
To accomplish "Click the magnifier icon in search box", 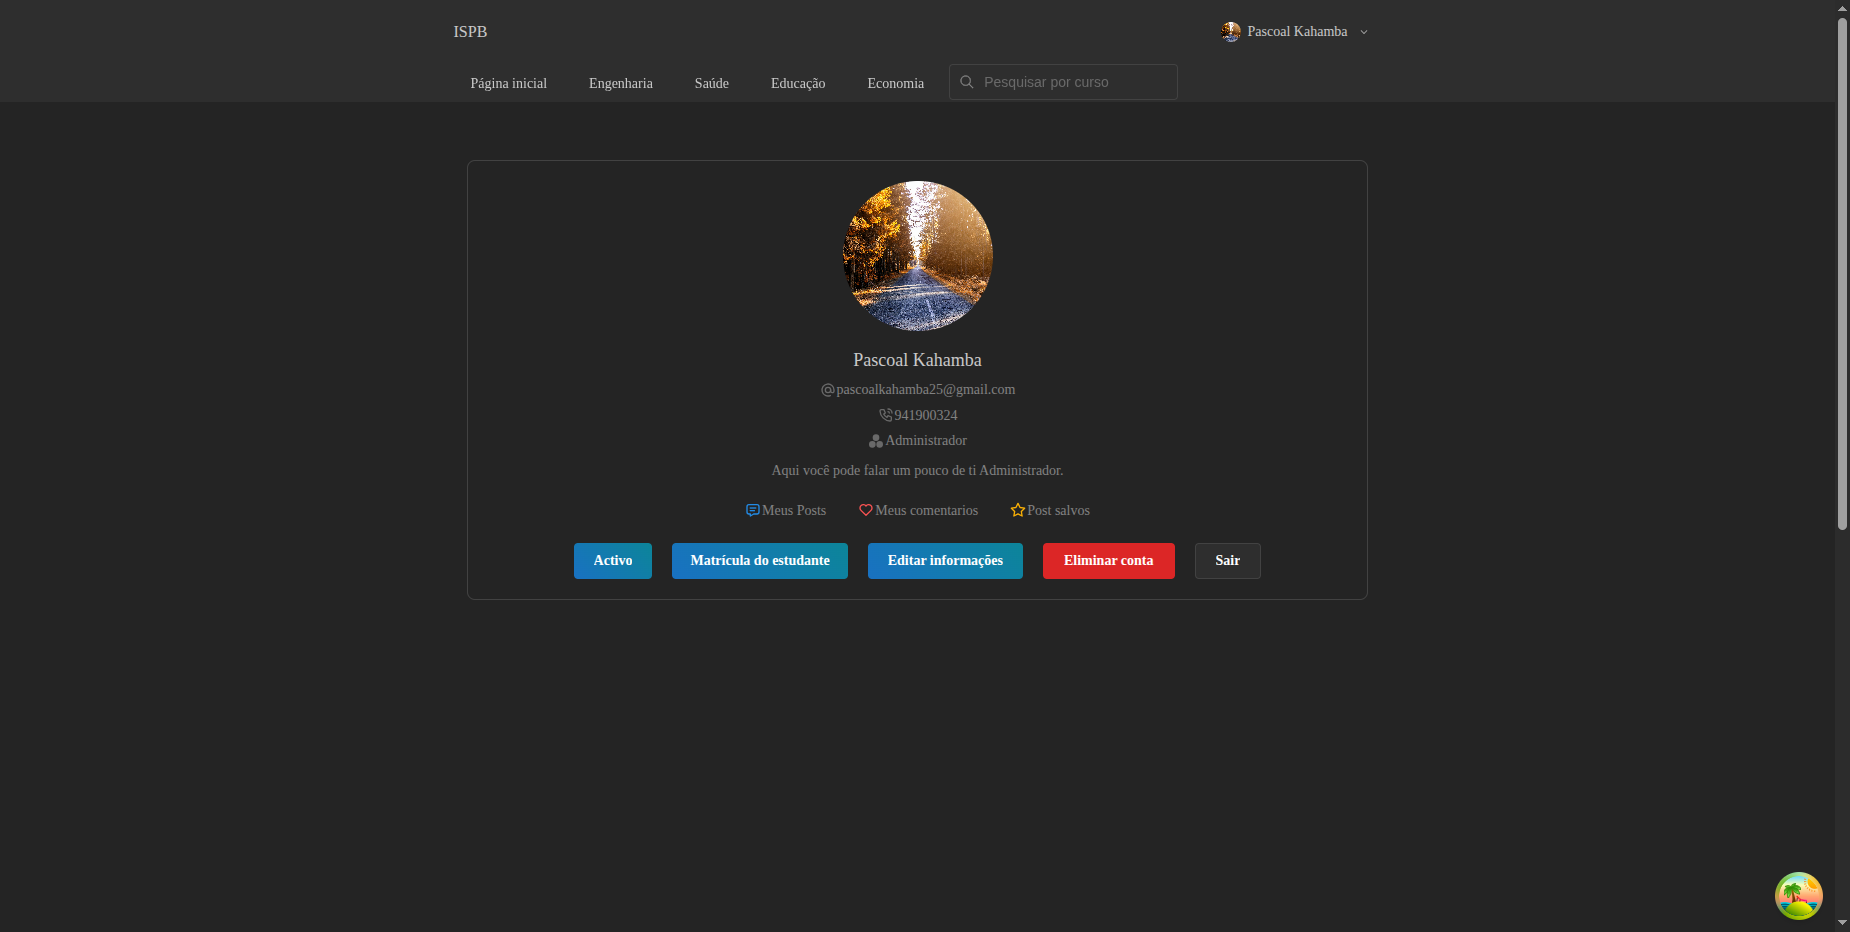I will click(967, 82).
